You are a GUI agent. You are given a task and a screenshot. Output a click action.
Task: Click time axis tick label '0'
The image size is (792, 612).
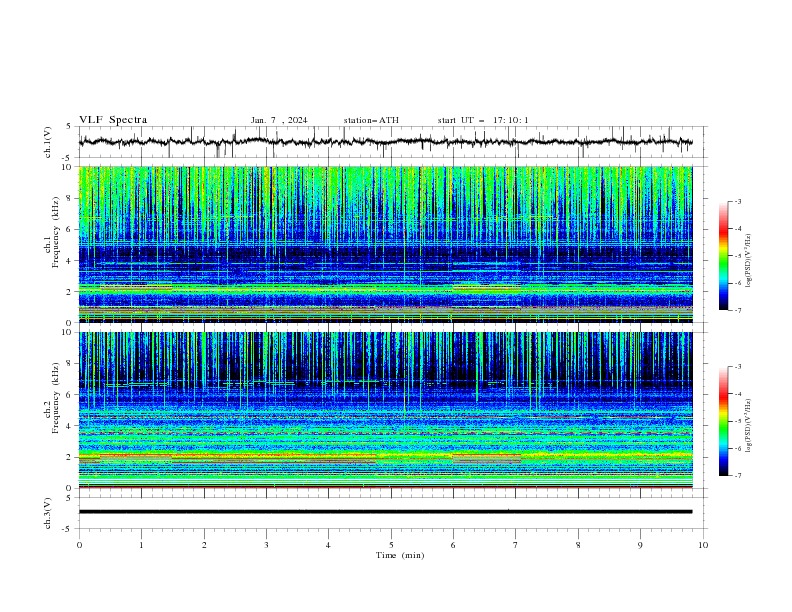[79, 545]
